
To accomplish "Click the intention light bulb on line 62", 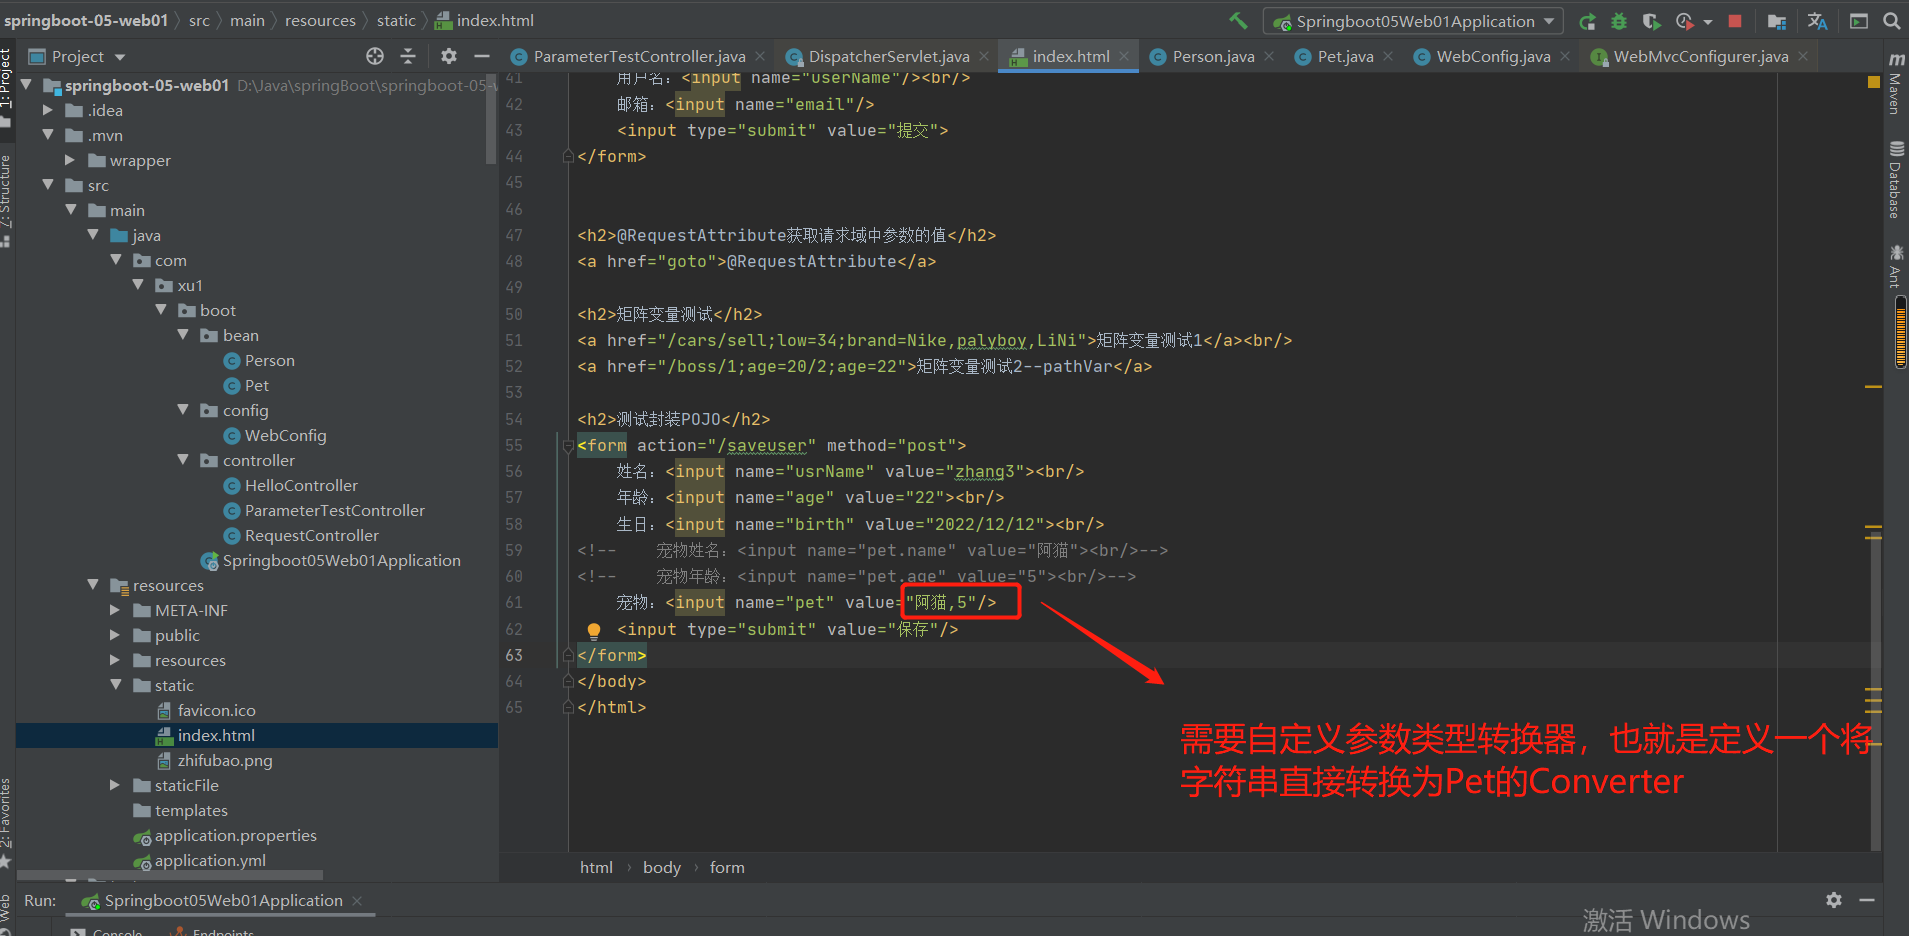I will [x=593, y=631].
